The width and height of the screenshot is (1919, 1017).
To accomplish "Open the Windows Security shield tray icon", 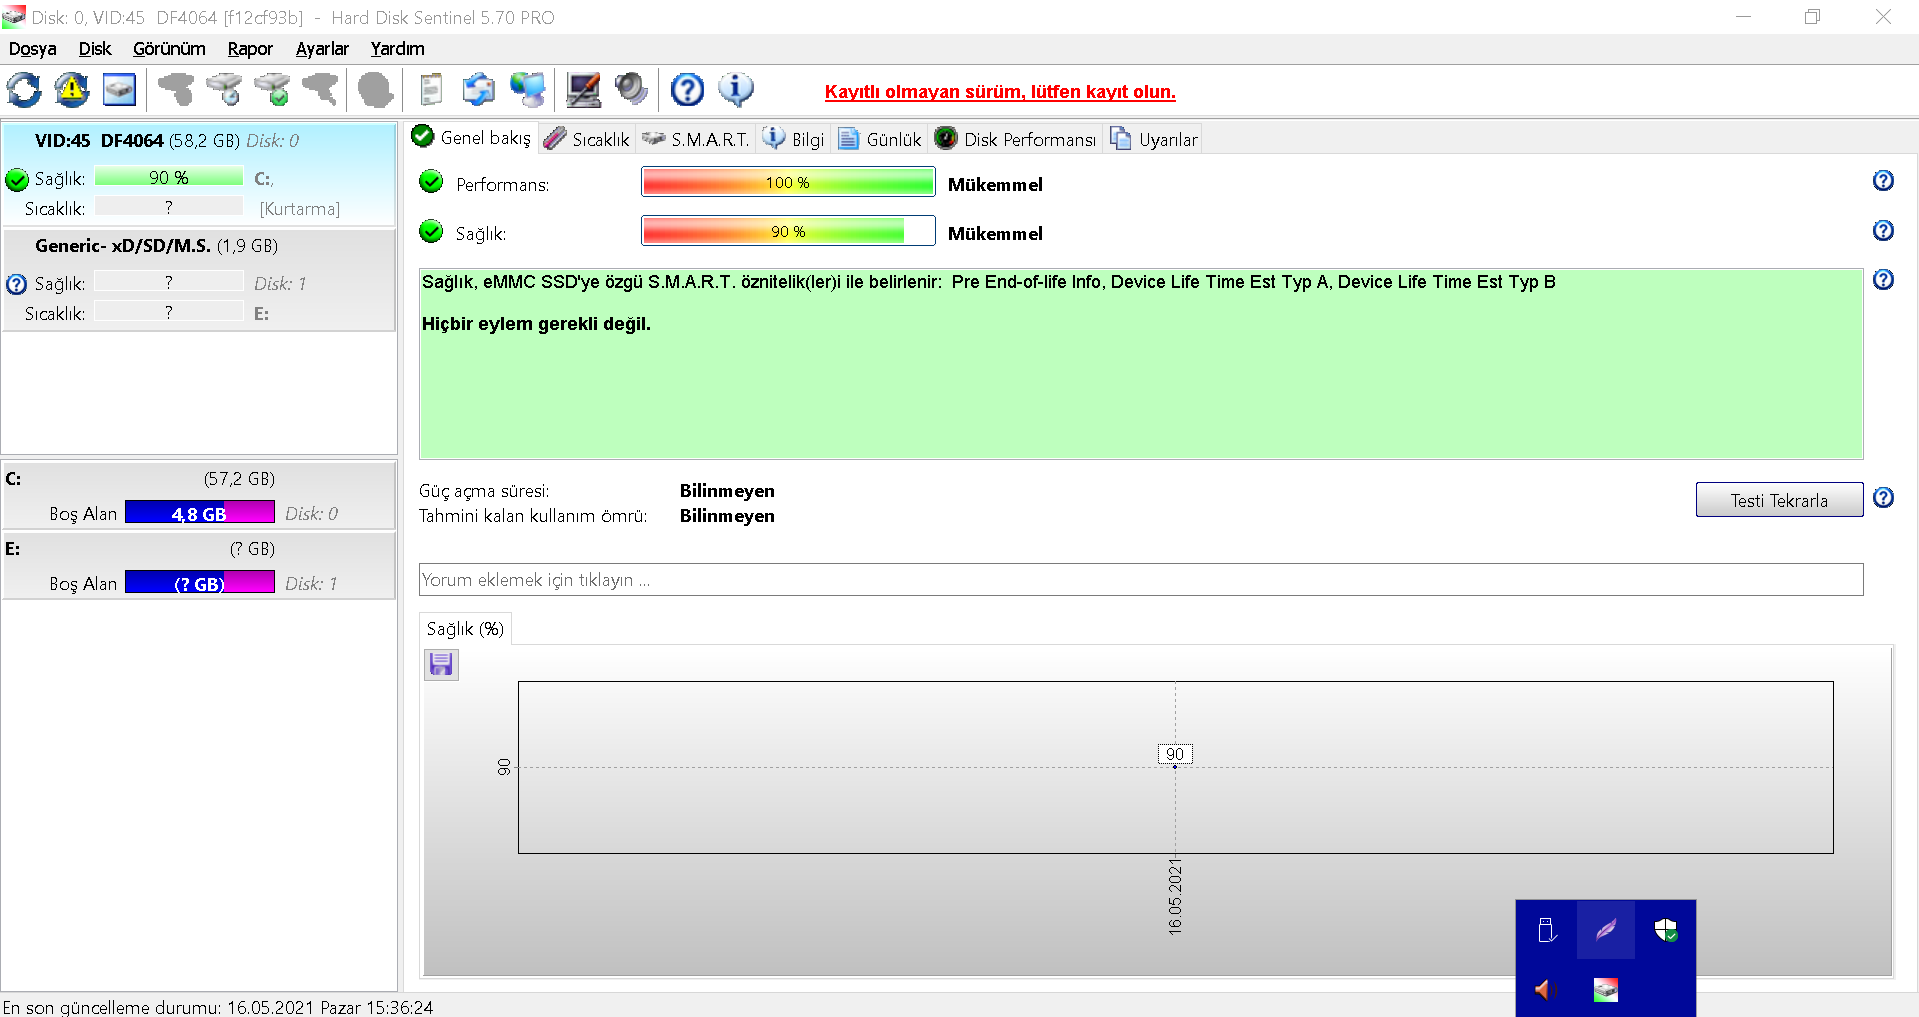I will point(1666,930).
